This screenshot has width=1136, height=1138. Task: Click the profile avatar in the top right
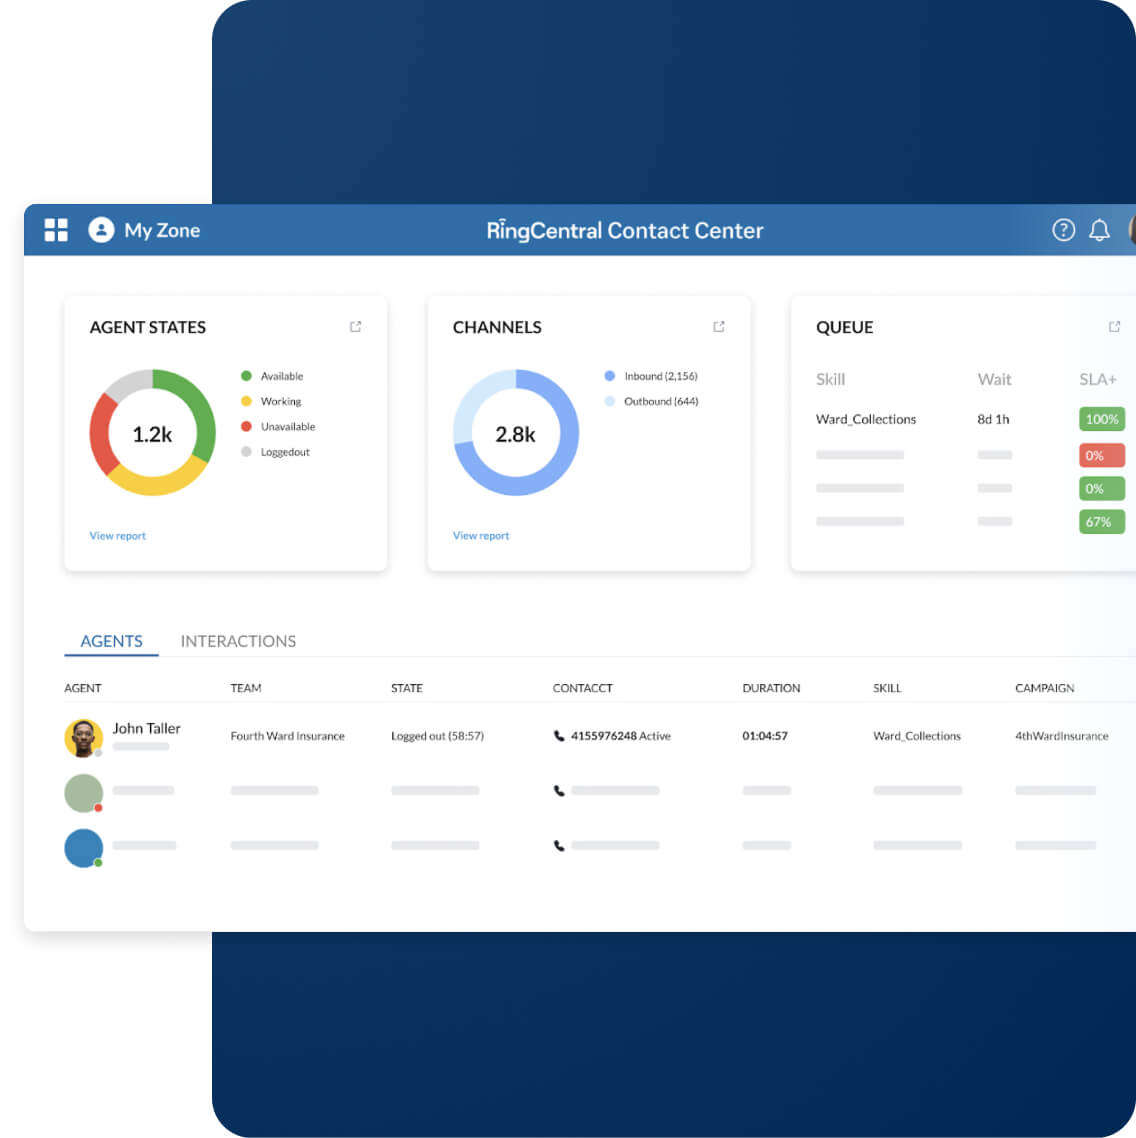click(x=1131, y=230)
